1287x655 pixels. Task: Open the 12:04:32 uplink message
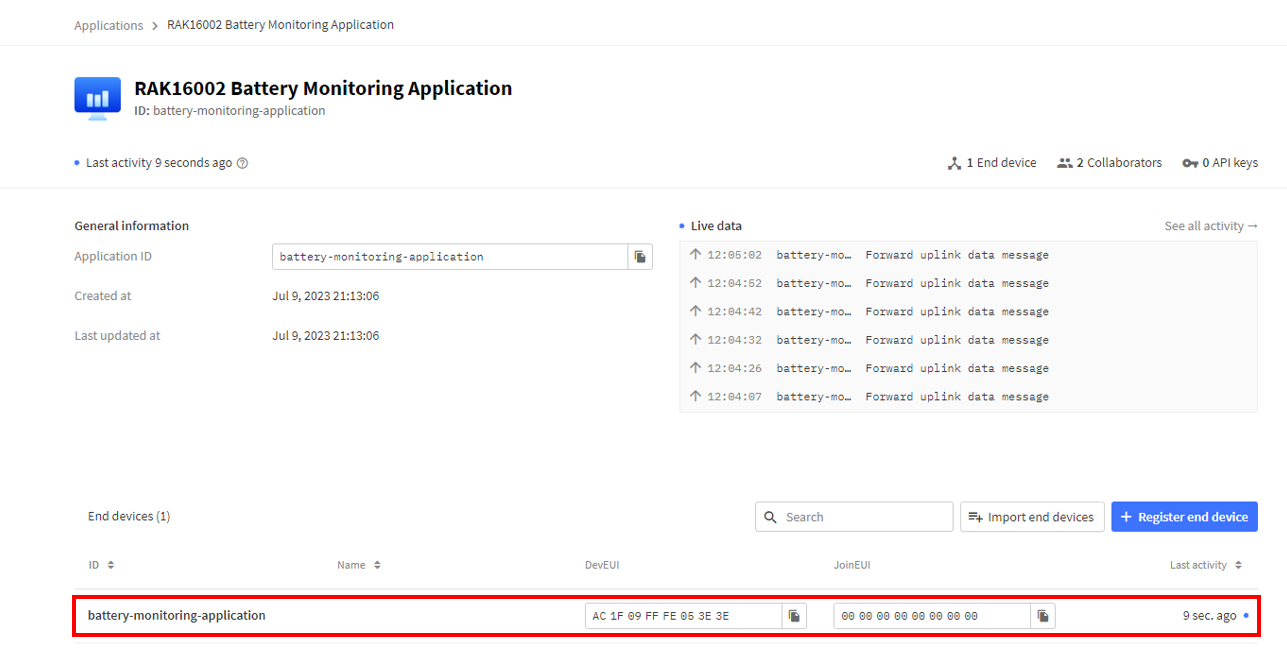968,340
